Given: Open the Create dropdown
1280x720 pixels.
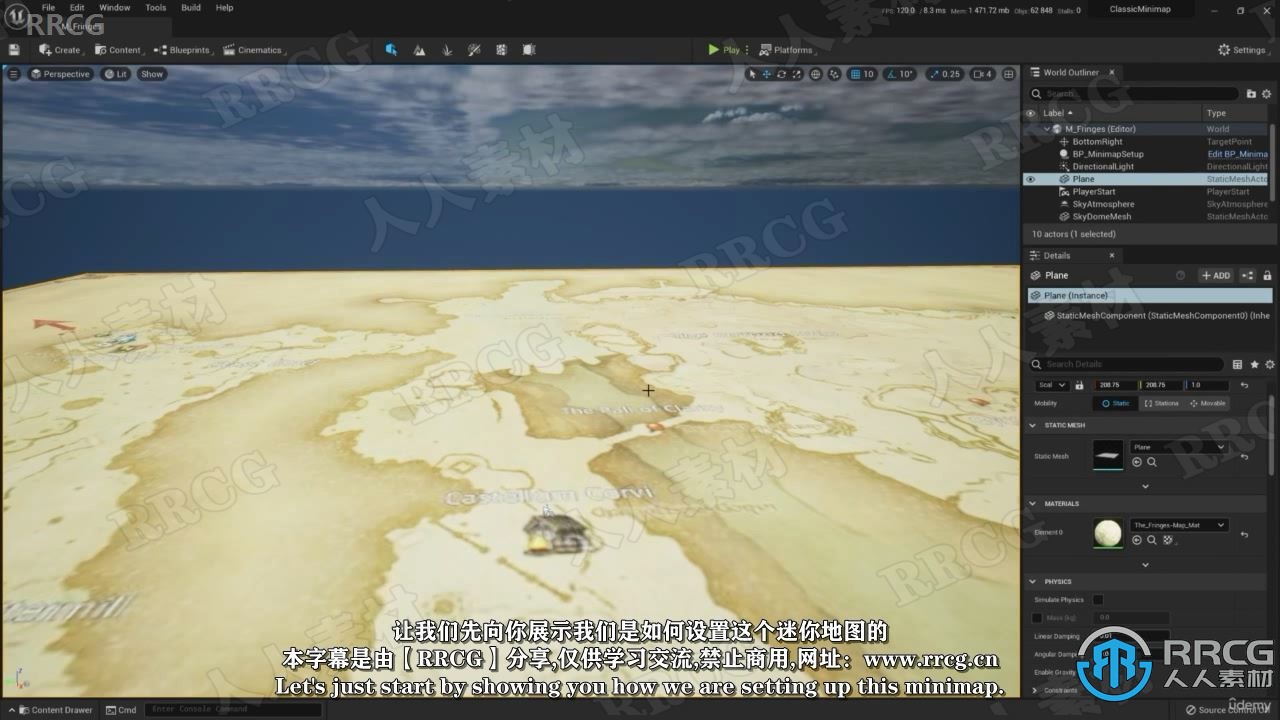Looking at the screenshot, I should point(61,50).
